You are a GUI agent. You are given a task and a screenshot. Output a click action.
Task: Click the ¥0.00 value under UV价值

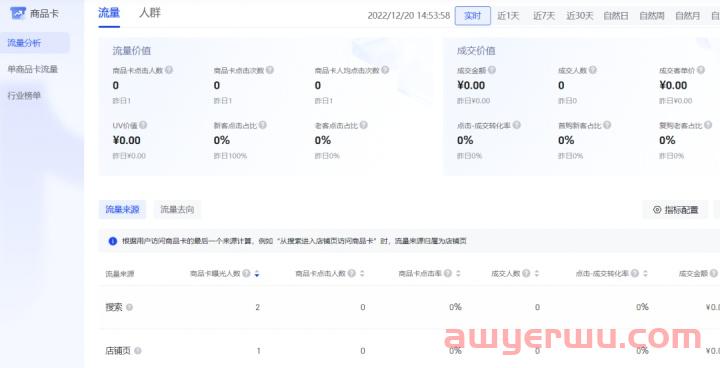[x=127, y=140]
